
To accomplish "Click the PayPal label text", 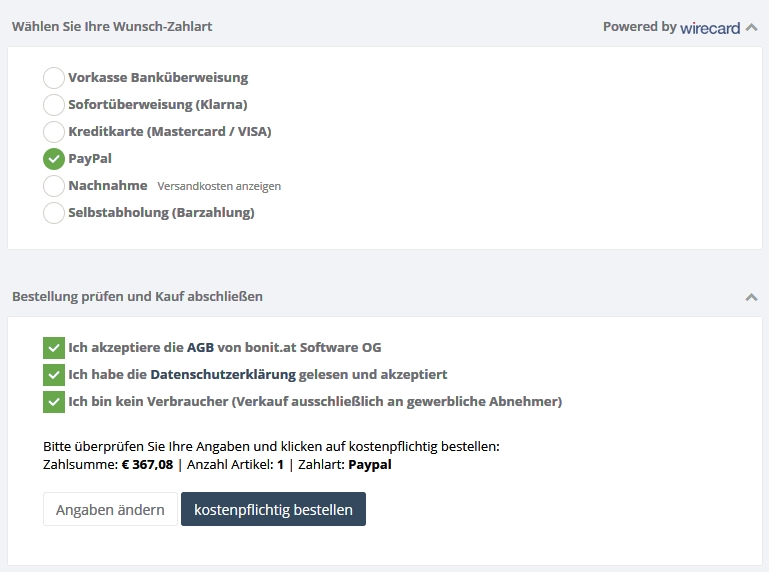I will 90,159.
